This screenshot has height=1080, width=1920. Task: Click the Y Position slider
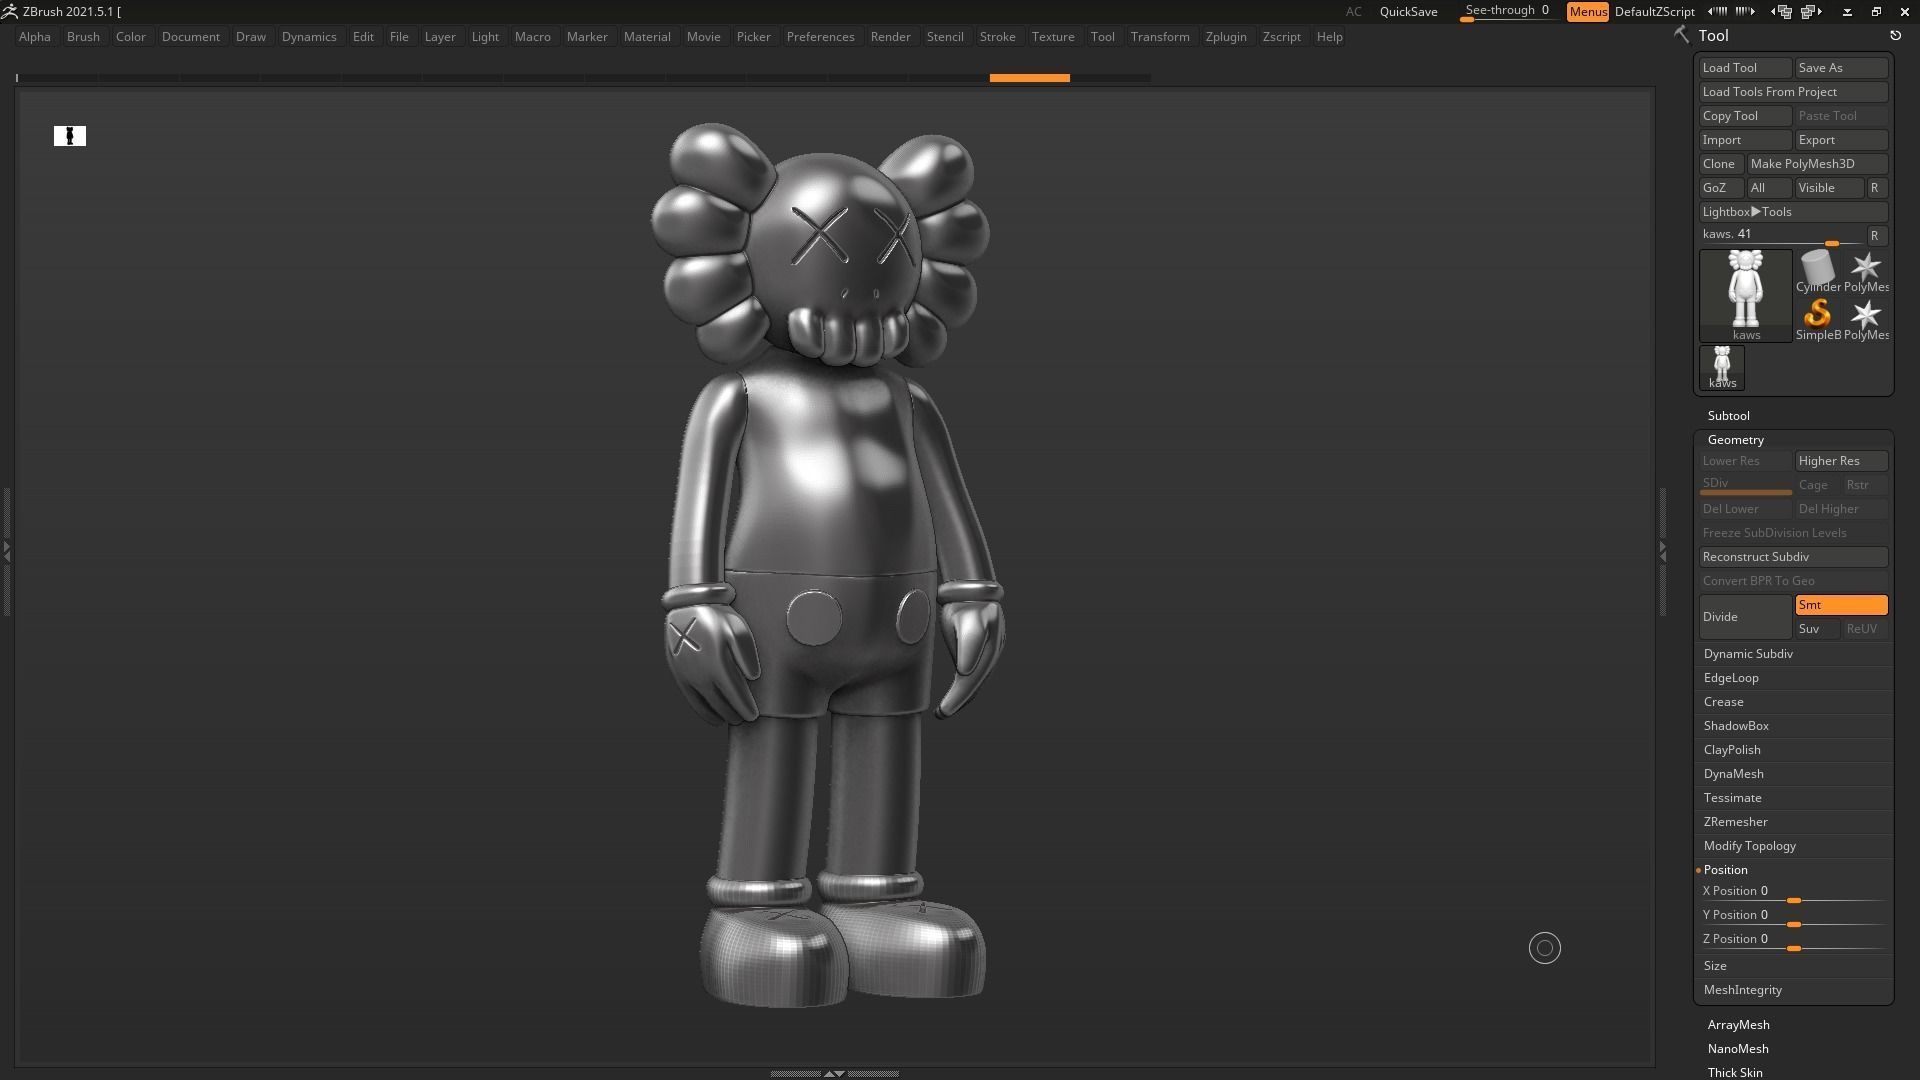pyautogui.click(x=1793, y=916)
